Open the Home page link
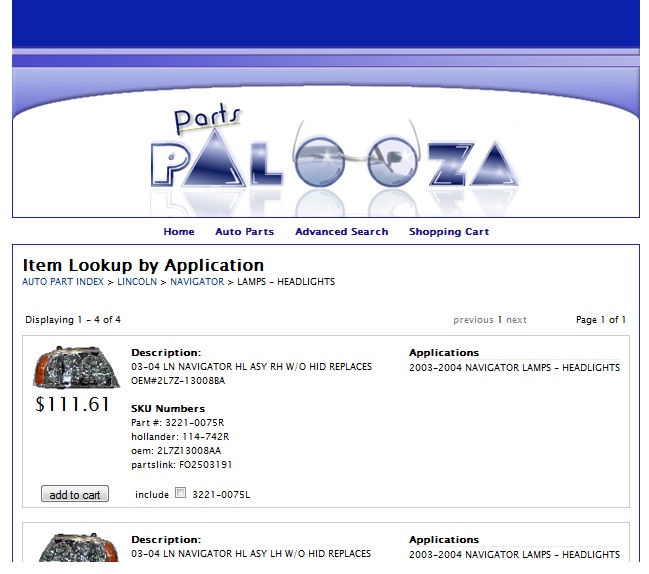 179,232
